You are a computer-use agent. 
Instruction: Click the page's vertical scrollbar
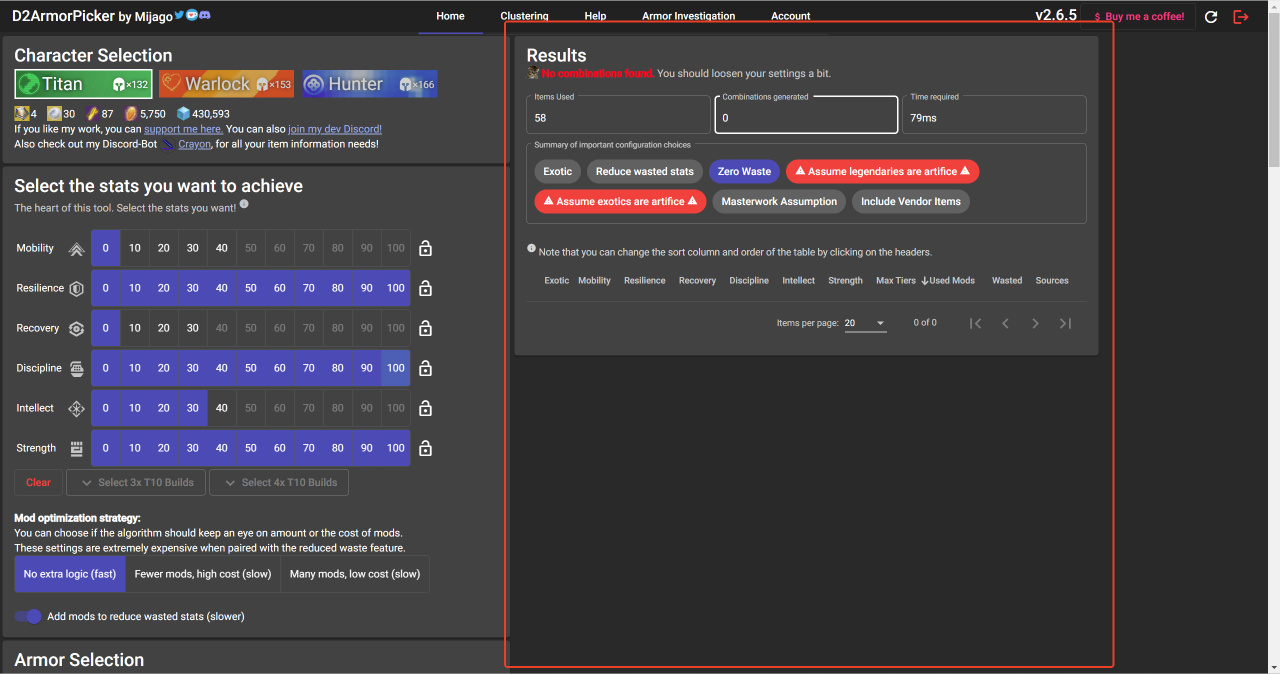coord(1273,90)
